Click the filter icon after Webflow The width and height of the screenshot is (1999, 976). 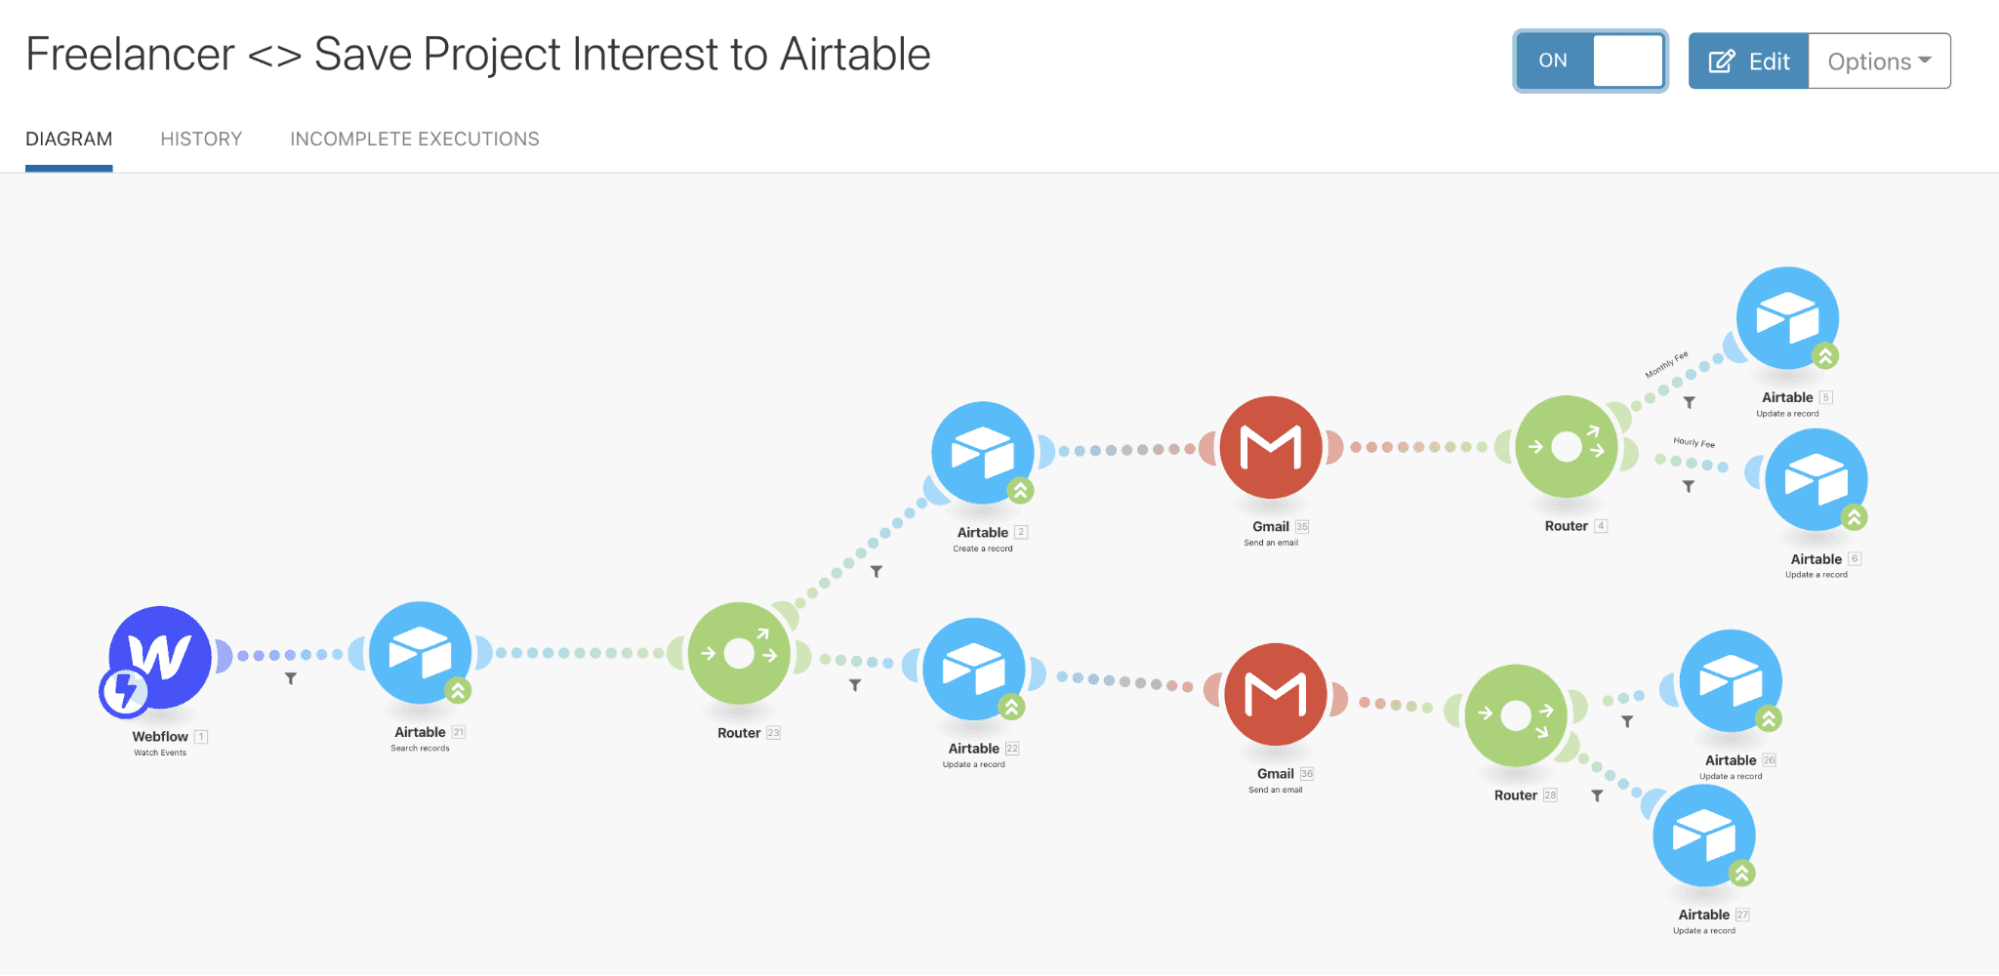291,679
